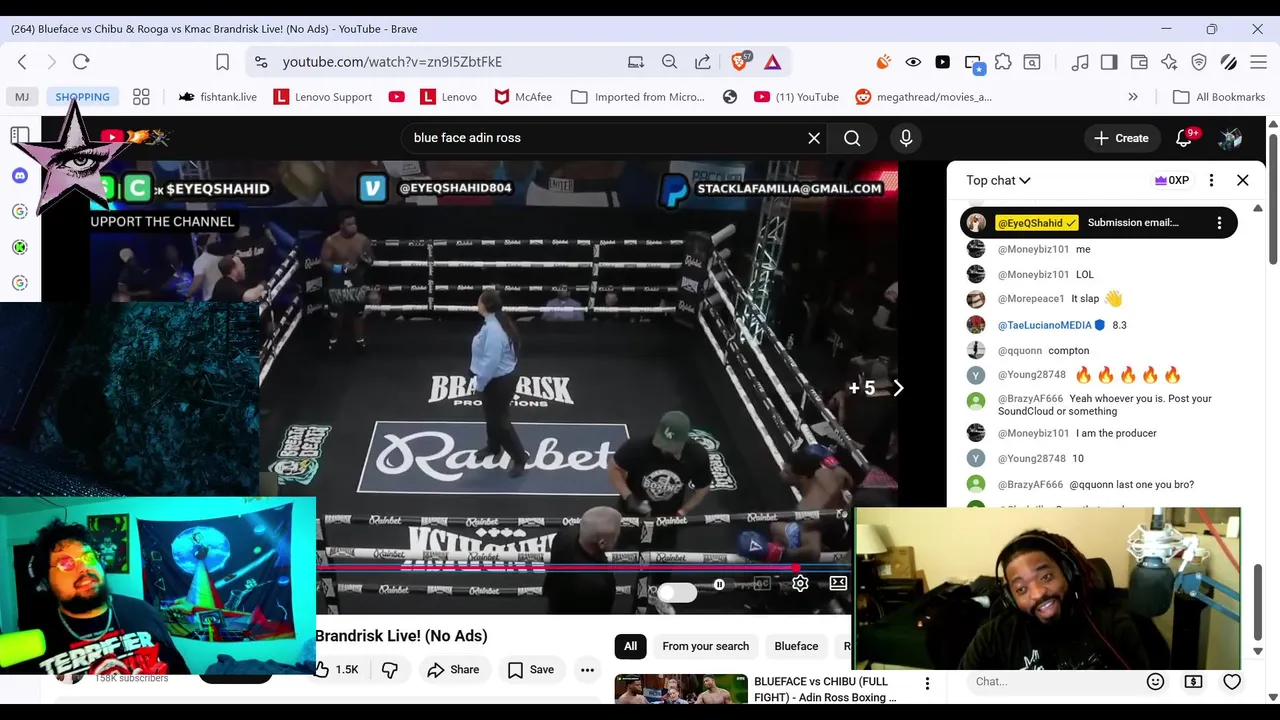Toggle theater mode in the video player
Image resolution: width=1280 pixels, height=720 pixels.
[838, 584]
